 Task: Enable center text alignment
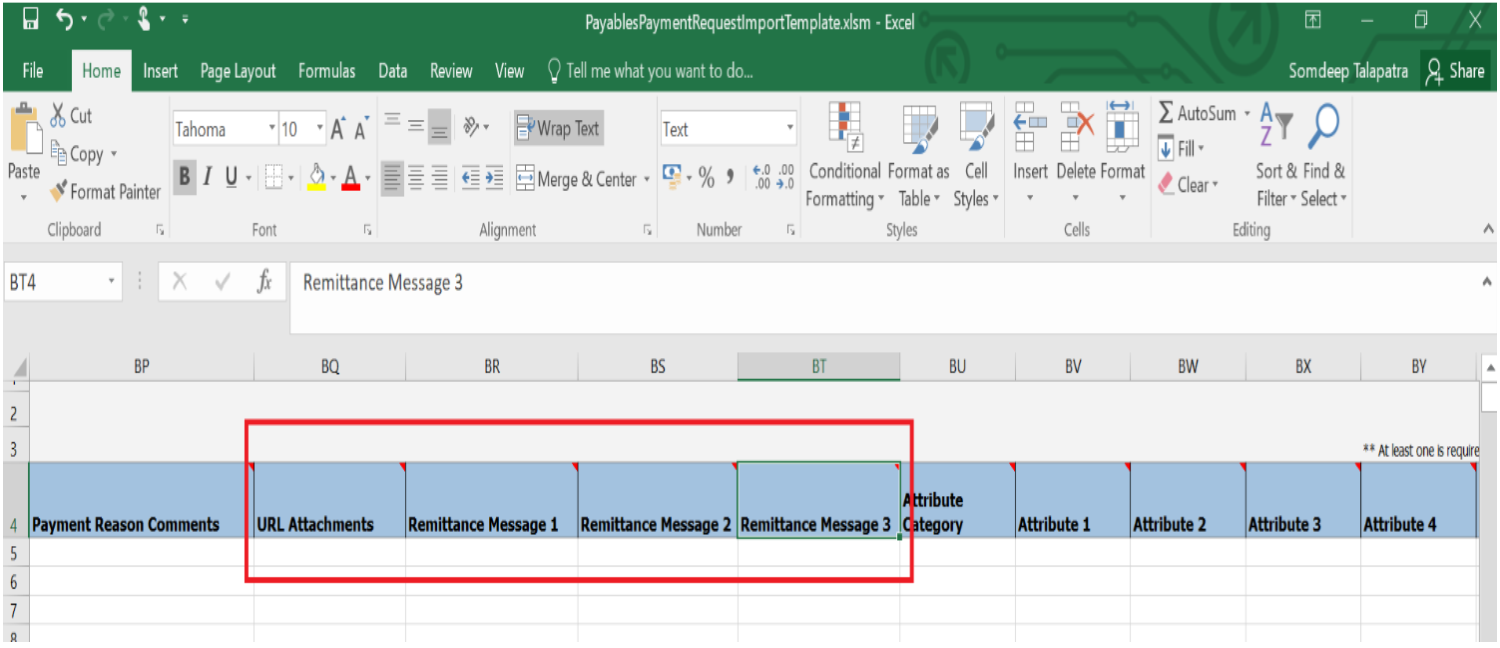(x=416, y=177)
